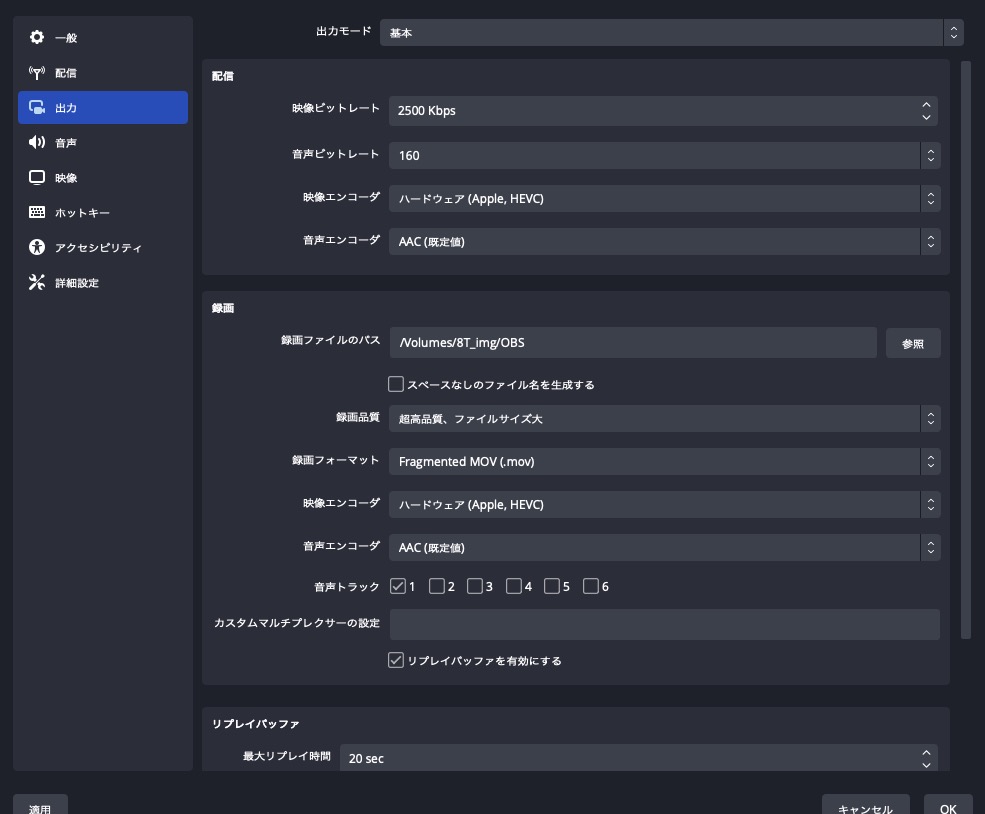The image size is (985, 814).
Task: Click the output icon beside 出力
Action: 37,107
